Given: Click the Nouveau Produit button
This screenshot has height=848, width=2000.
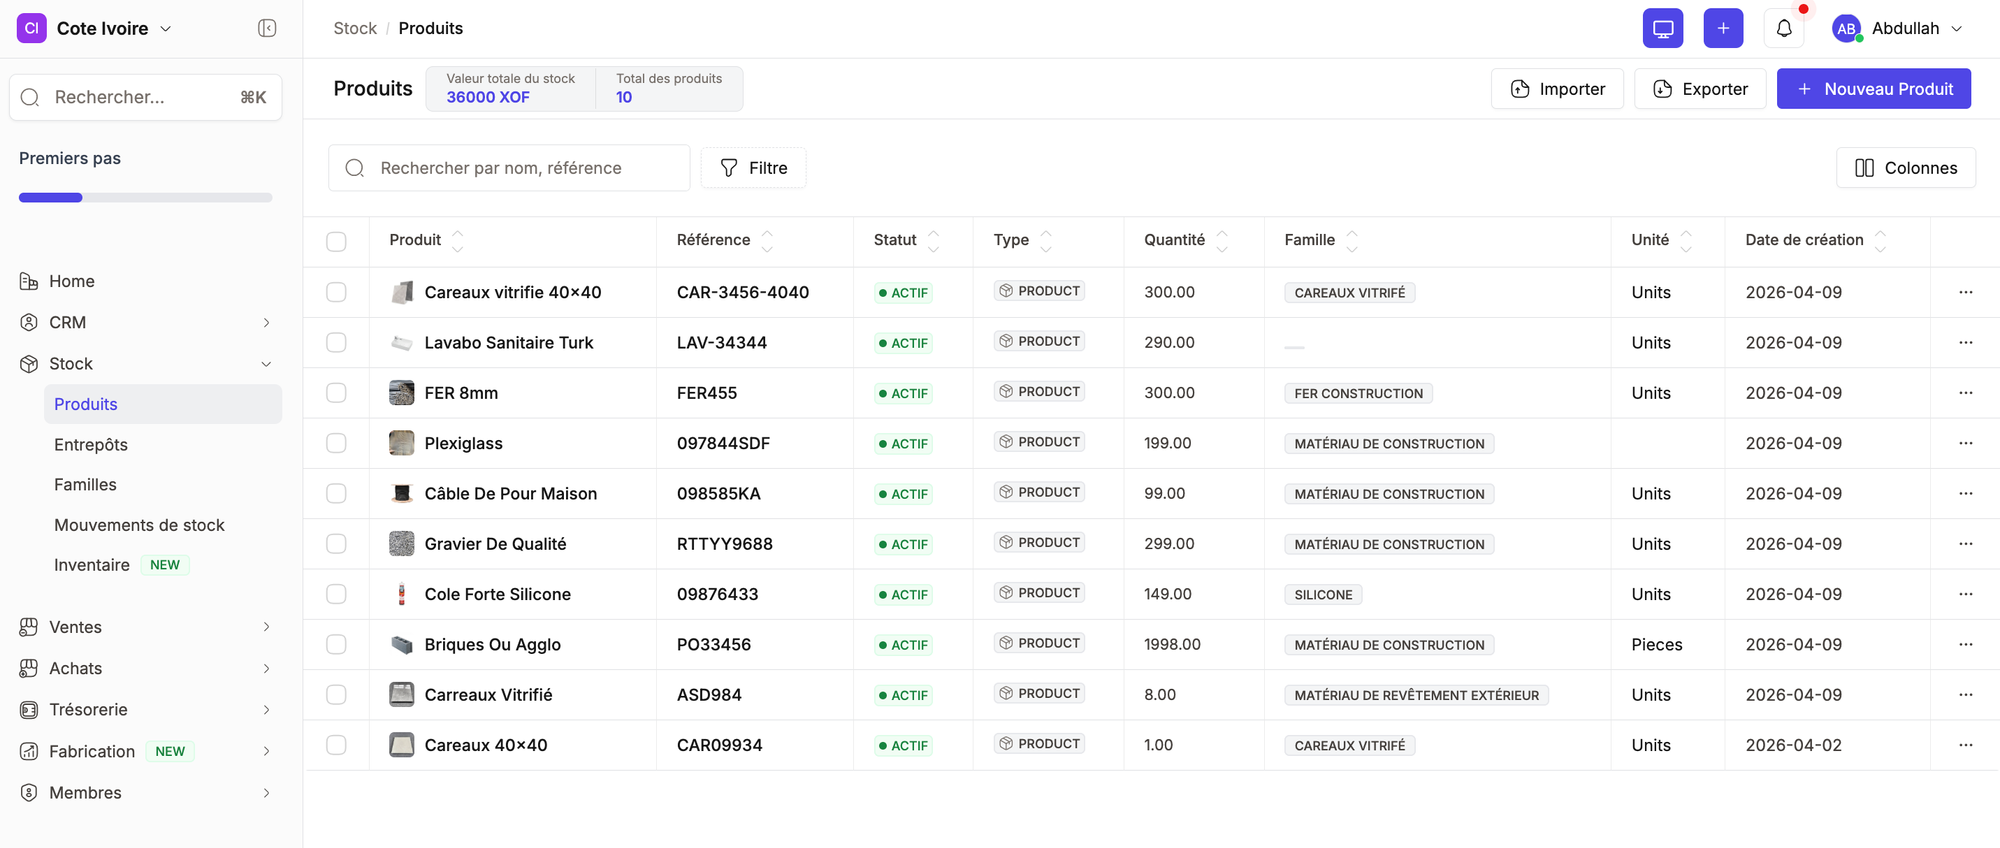Looking at the screenshot, I should pyautogui.click(x=1873, y=89).
